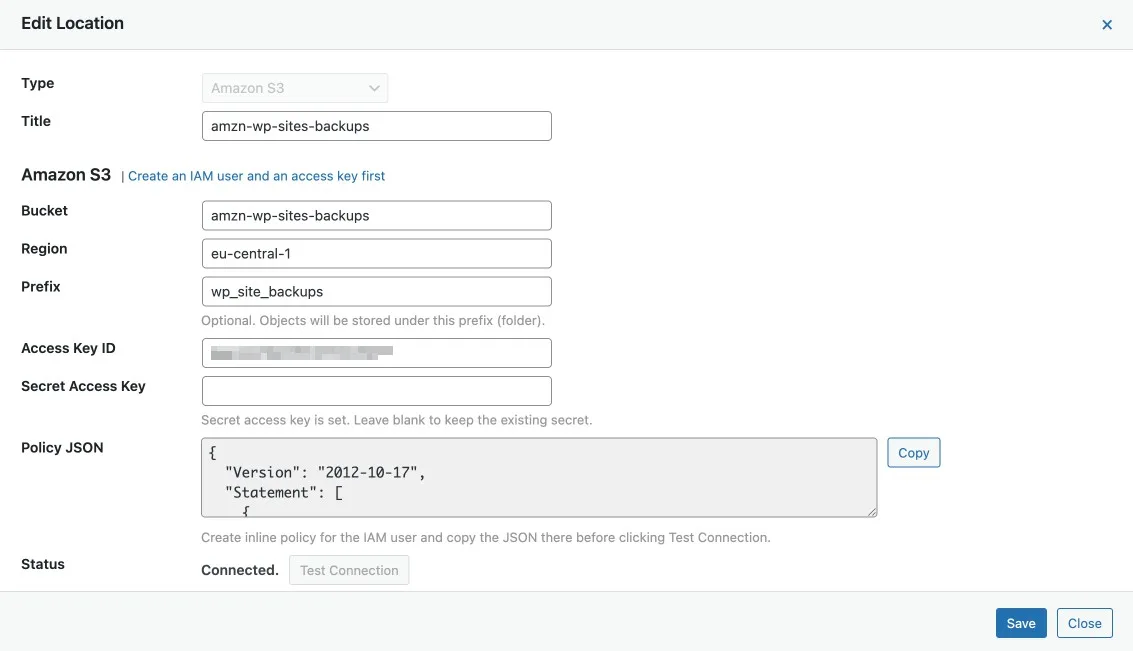Click the Bucket field label
1133x651 pixels.
click(45, 211)
